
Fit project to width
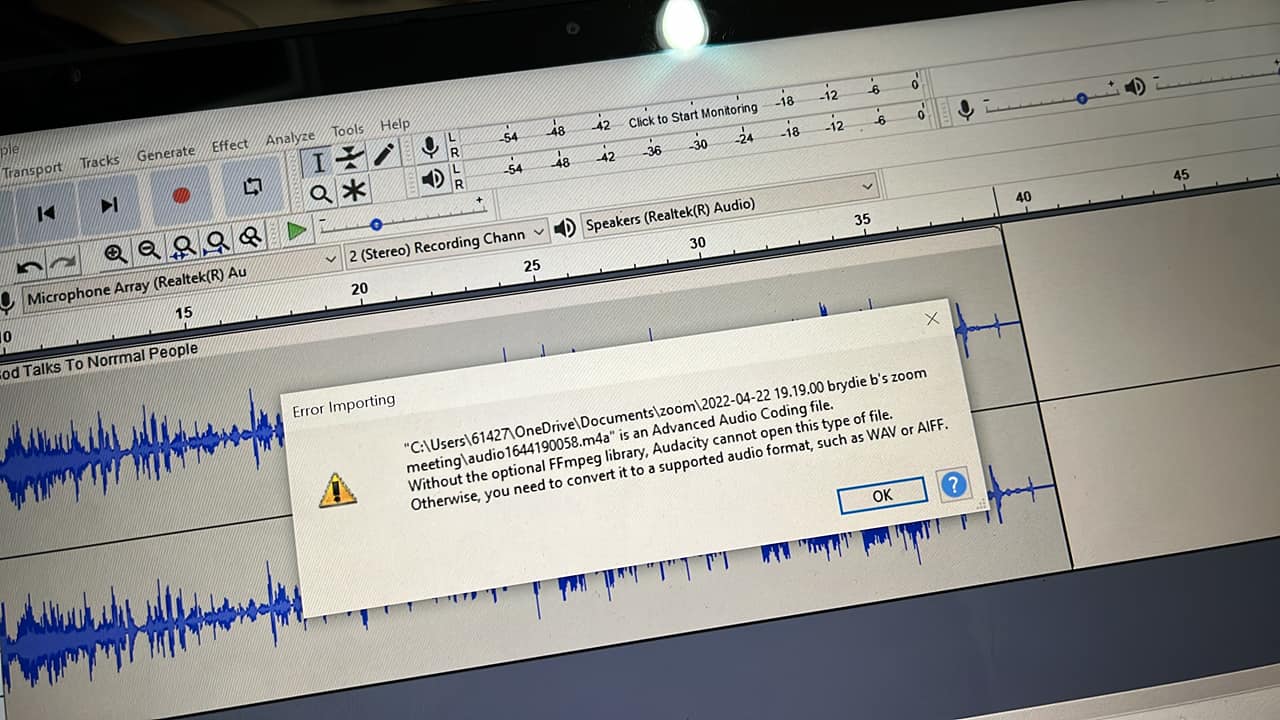tap(217, 242)
